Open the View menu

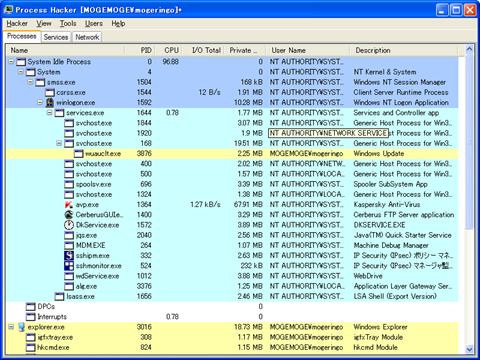click(x=44, y=24)
